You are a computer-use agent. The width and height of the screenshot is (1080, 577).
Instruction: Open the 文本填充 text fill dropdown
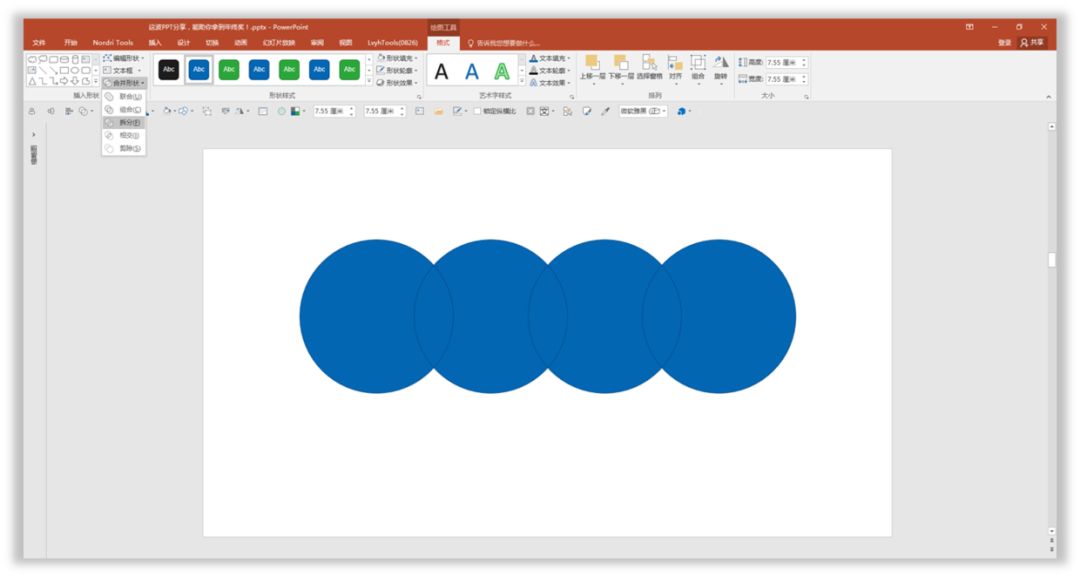[550, 59]
